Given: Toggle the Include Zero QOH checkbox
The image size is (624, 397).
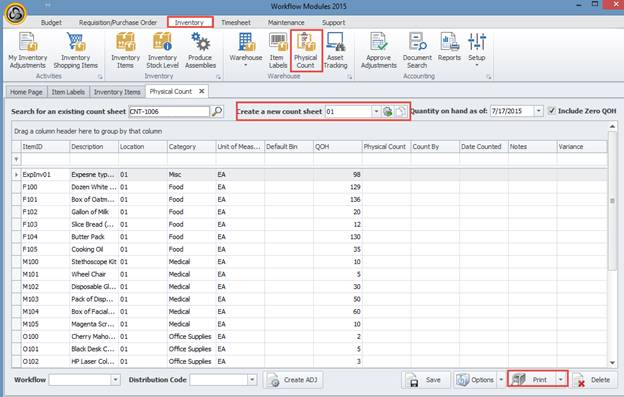Looking at the screenshot, I should pos(552,111).
